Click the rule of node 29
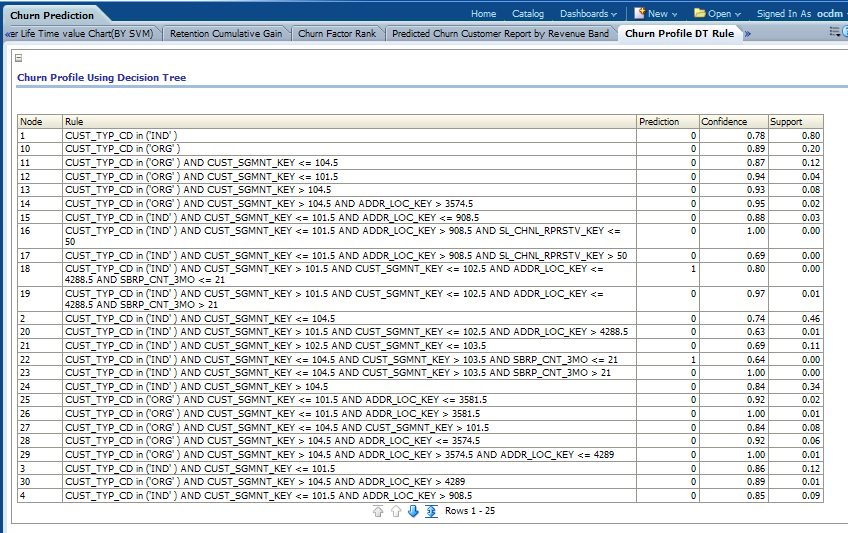Viewport: 848px width, 533px height. pyautogui.click(x=349, y=455)
